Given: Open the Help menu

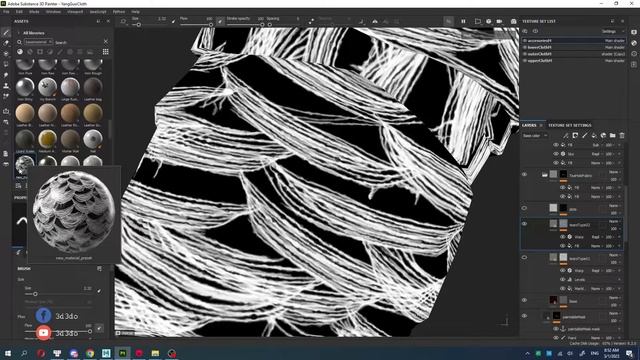Looking at the screenshot, I should [x=136, y=12].
